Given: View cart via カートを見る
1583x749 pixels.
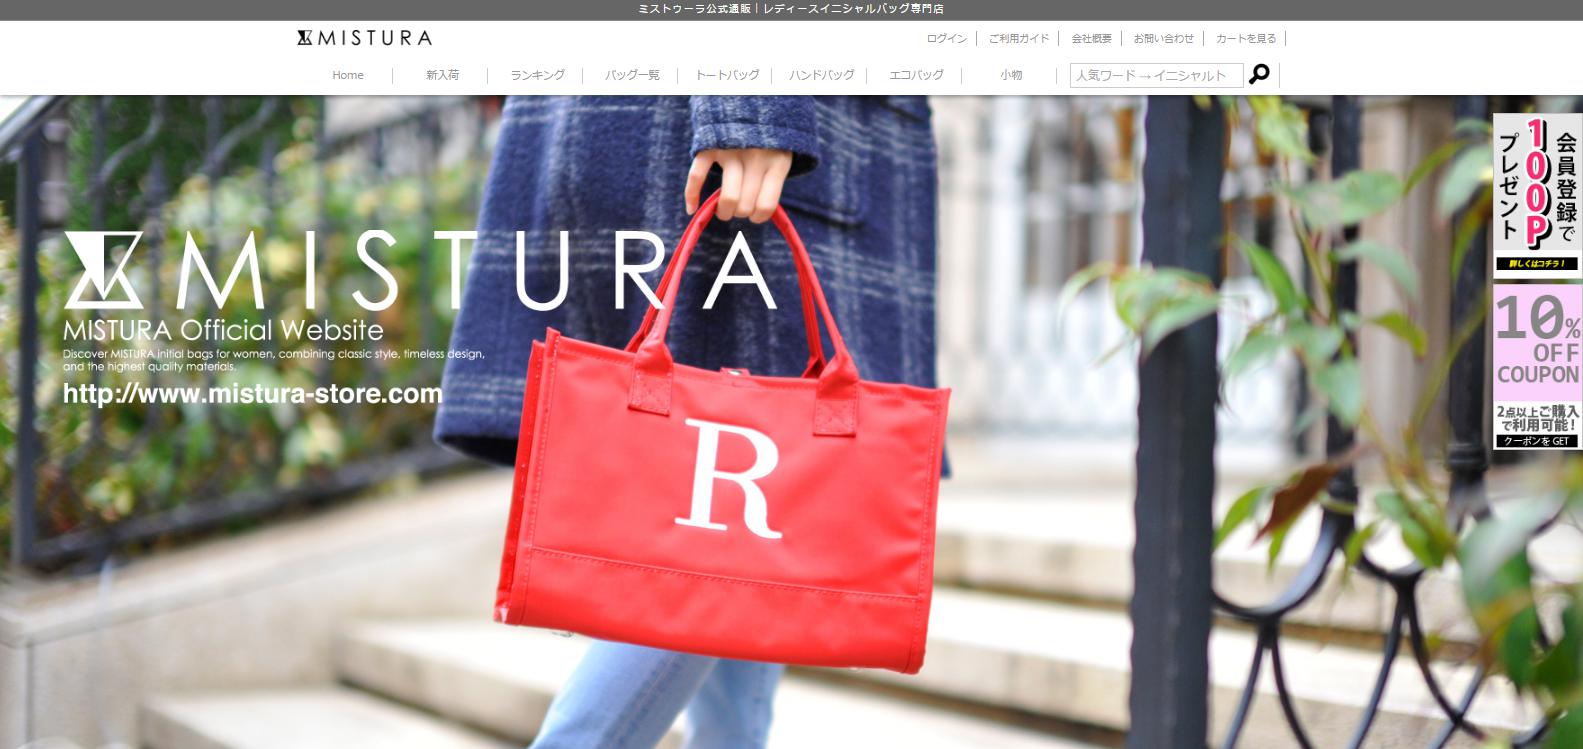Looking at the screenshot, I should (x=1246, y=38).
